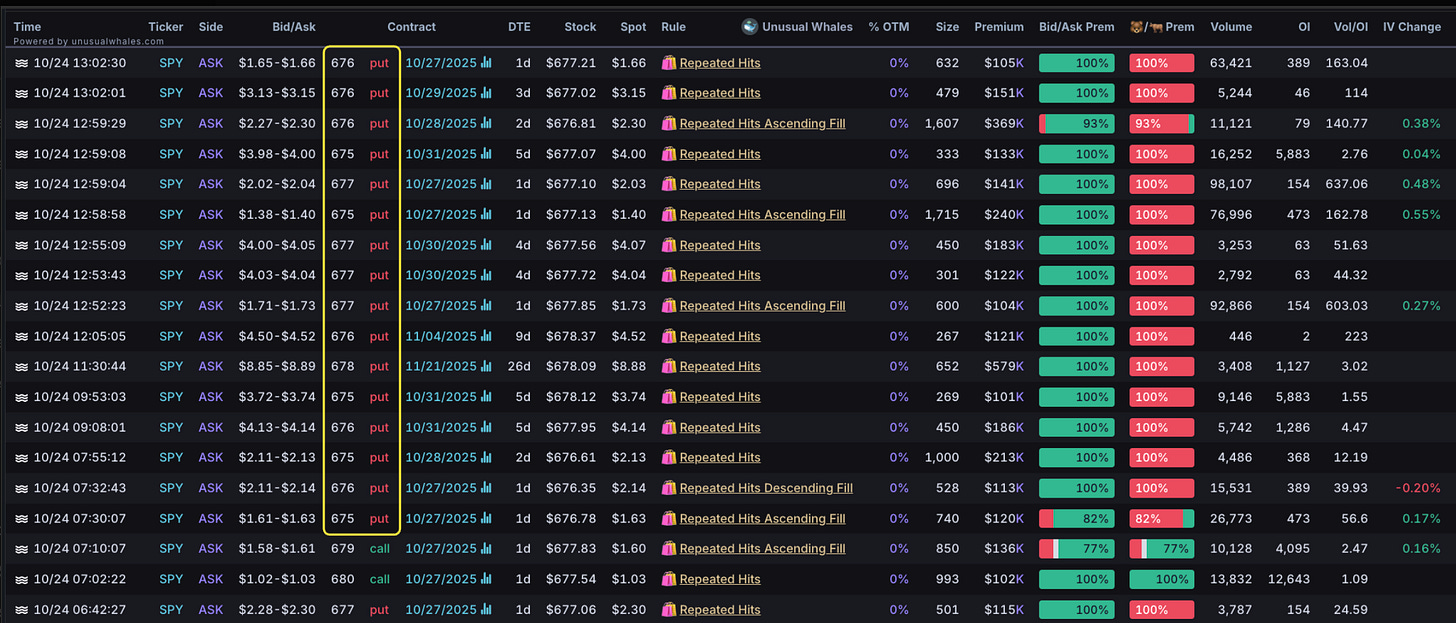Select premium value $369K
The image size is (1456, 623).
pyautogui.click(x=1004, y=124)
